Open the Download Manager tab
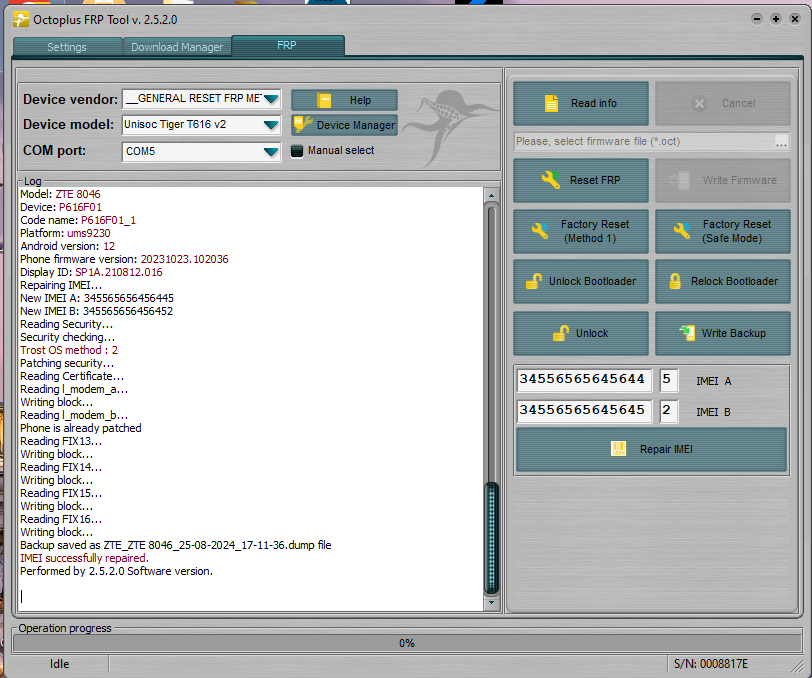The width and height of the screenshot is (812, 678). (x=177, y=47)
